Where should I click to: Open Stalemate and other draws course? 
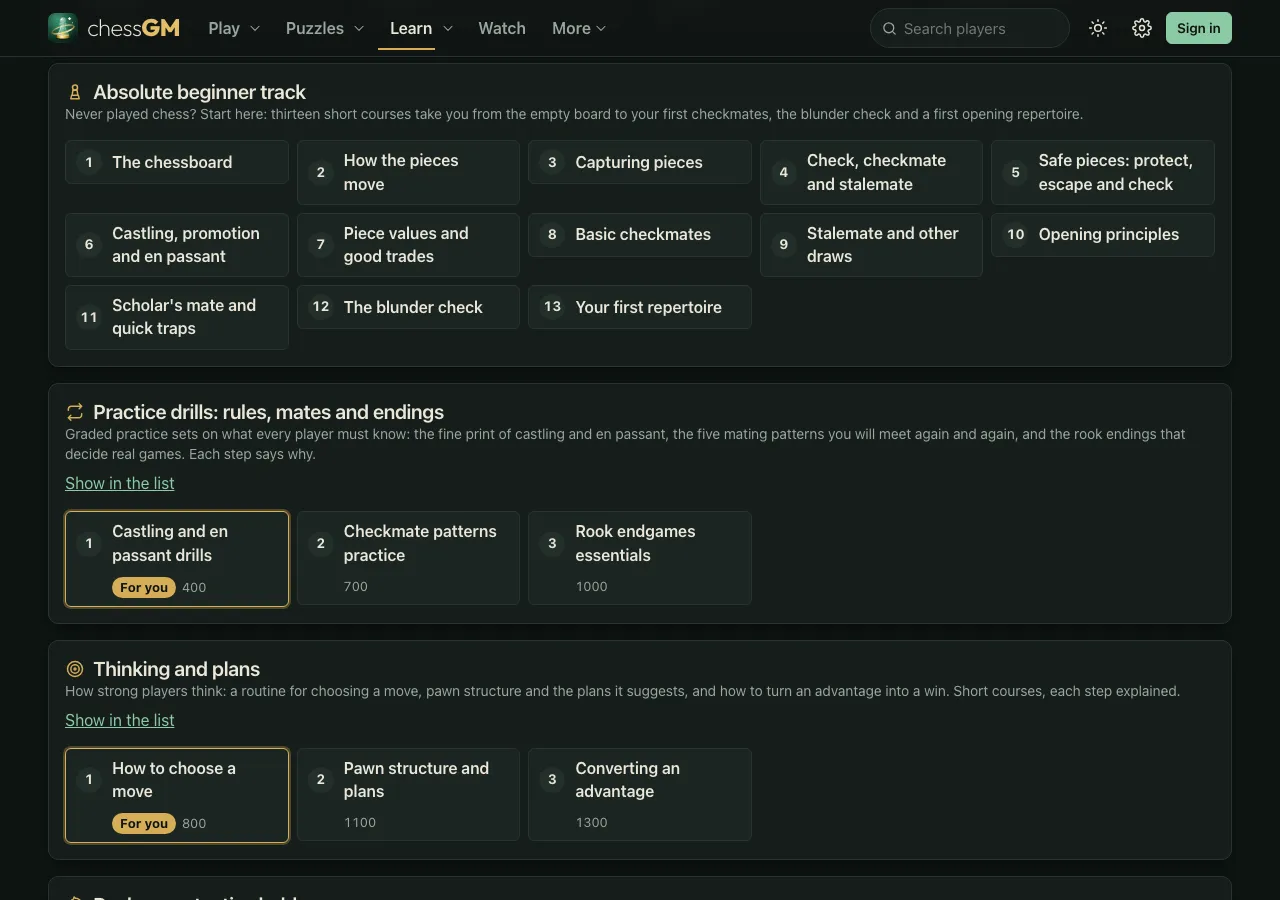(871, 245)
